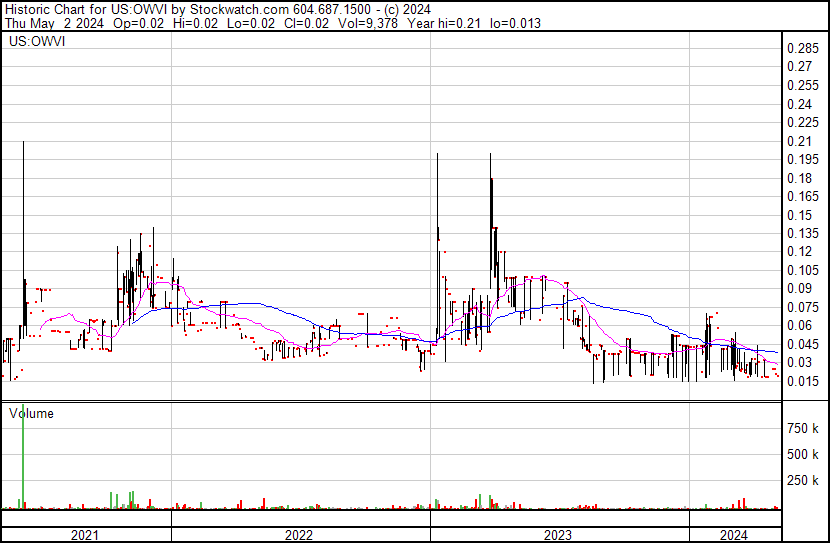830x543 pixels.
Task: Click the 250 k volume axis label
Action: [x=804, y=481]
